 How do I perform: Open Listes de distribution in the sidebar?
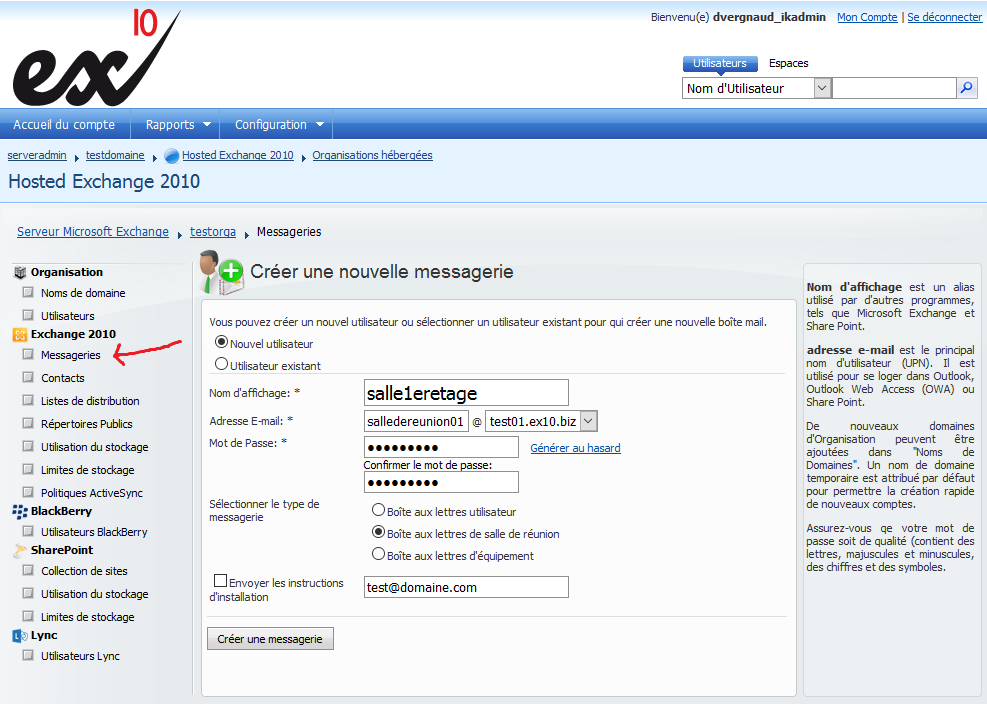pos(90,401)
